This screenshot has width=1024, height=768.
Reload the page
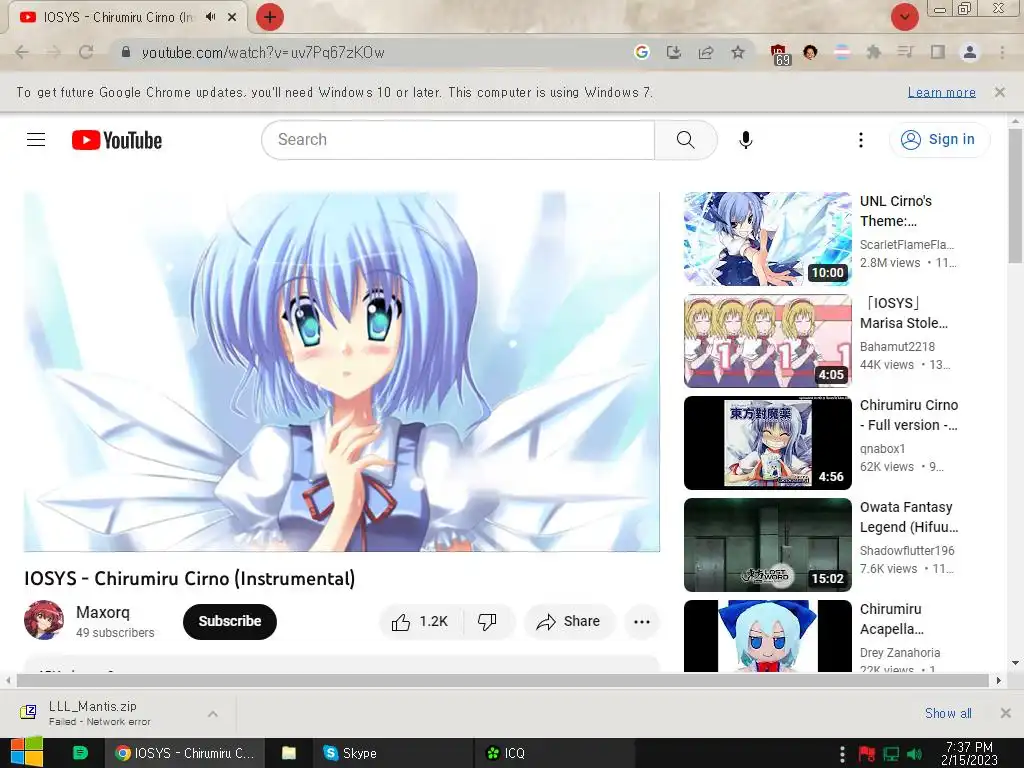coord(86,52)
